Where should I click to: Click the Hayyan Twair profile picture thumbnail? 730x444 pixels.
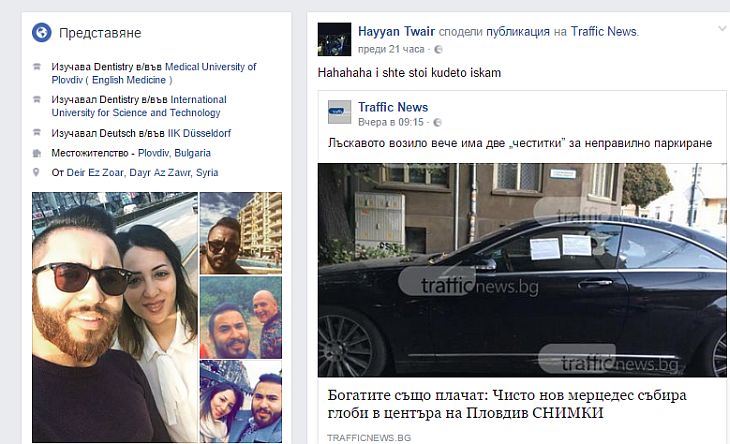pyautogui.click(x=334, y=39)
